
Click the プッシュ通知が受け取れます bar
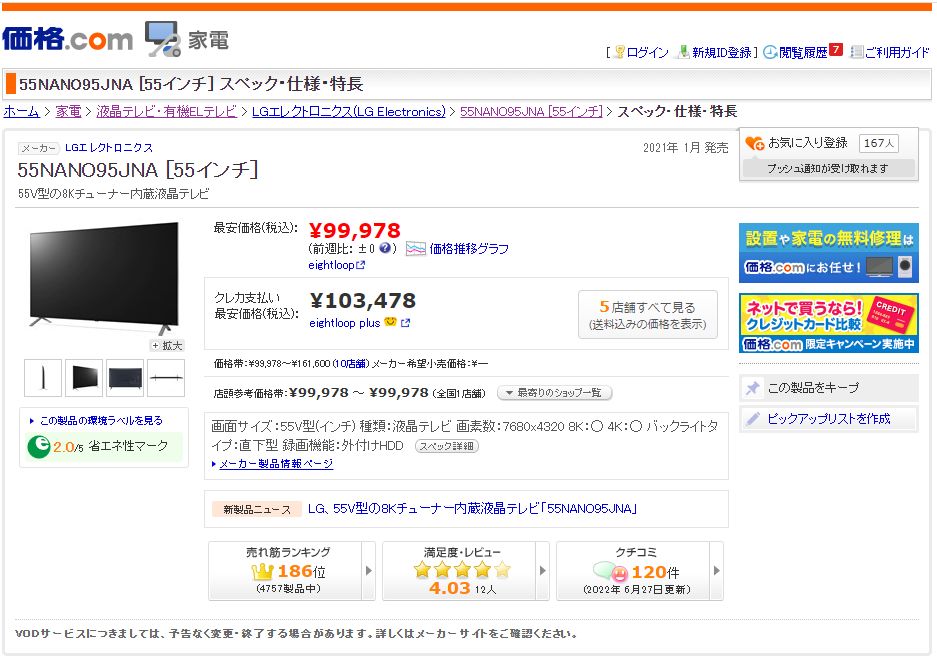point(828,168)
